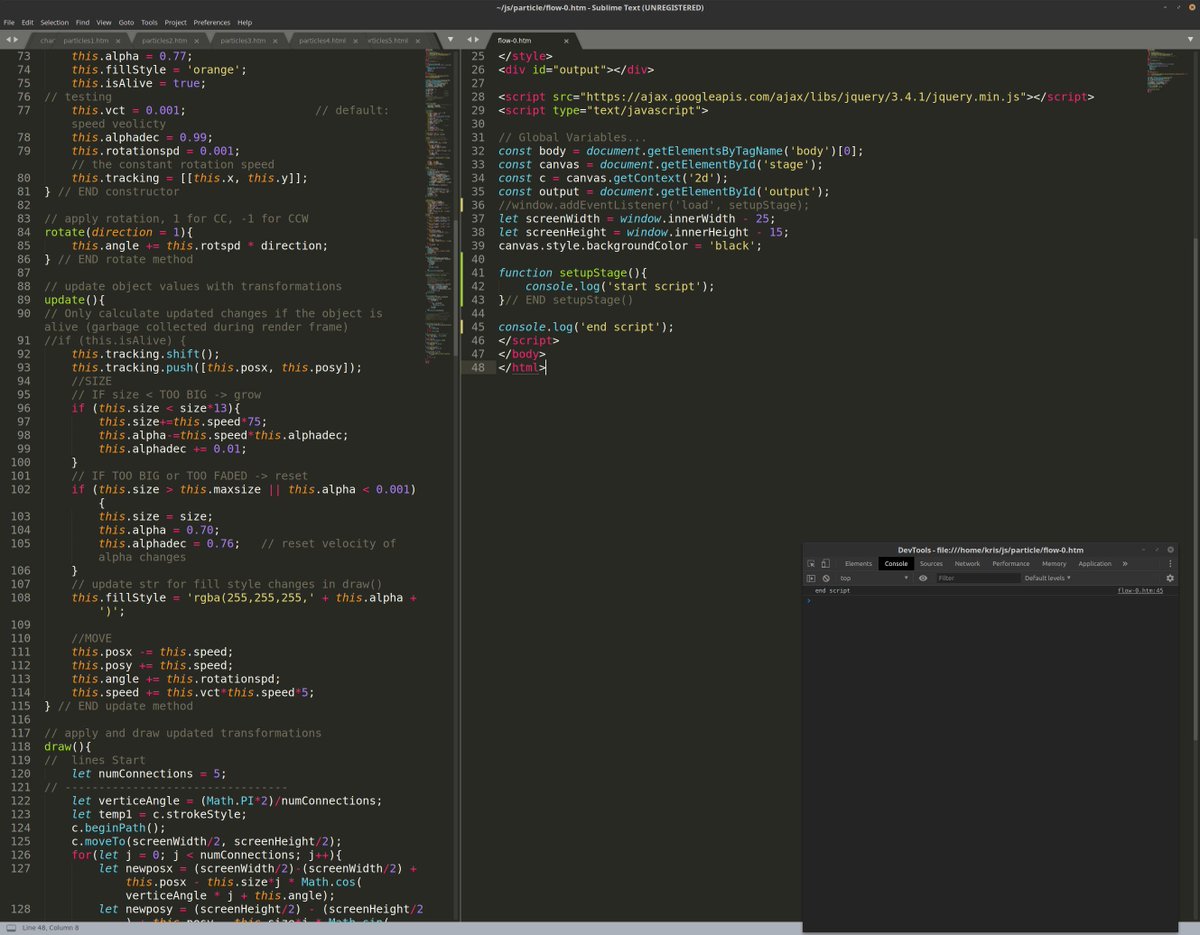Open the Performance tab in DevTools
Viewport: 1200px width, 935px height.
click(1011, 564)
